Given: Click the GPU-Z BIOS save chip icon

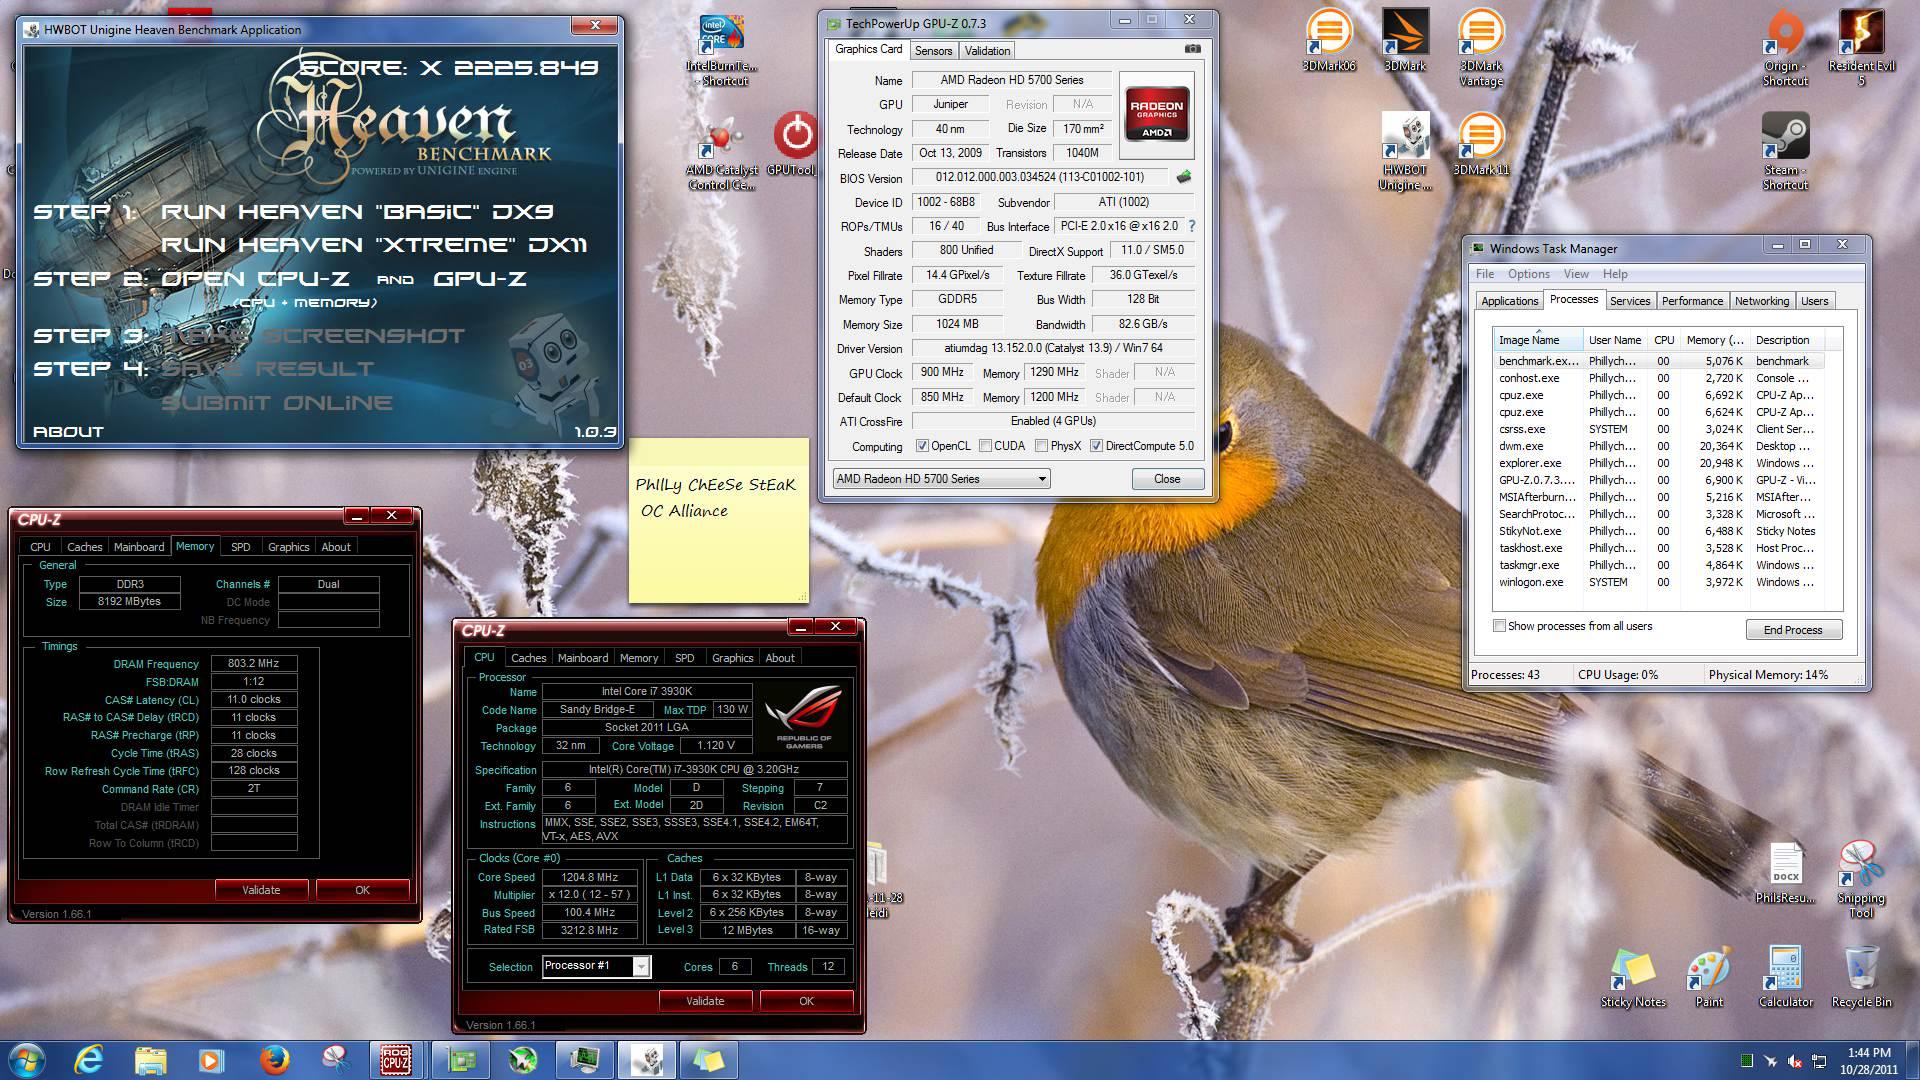Looking at the screenshot, I should [1184, 177].
